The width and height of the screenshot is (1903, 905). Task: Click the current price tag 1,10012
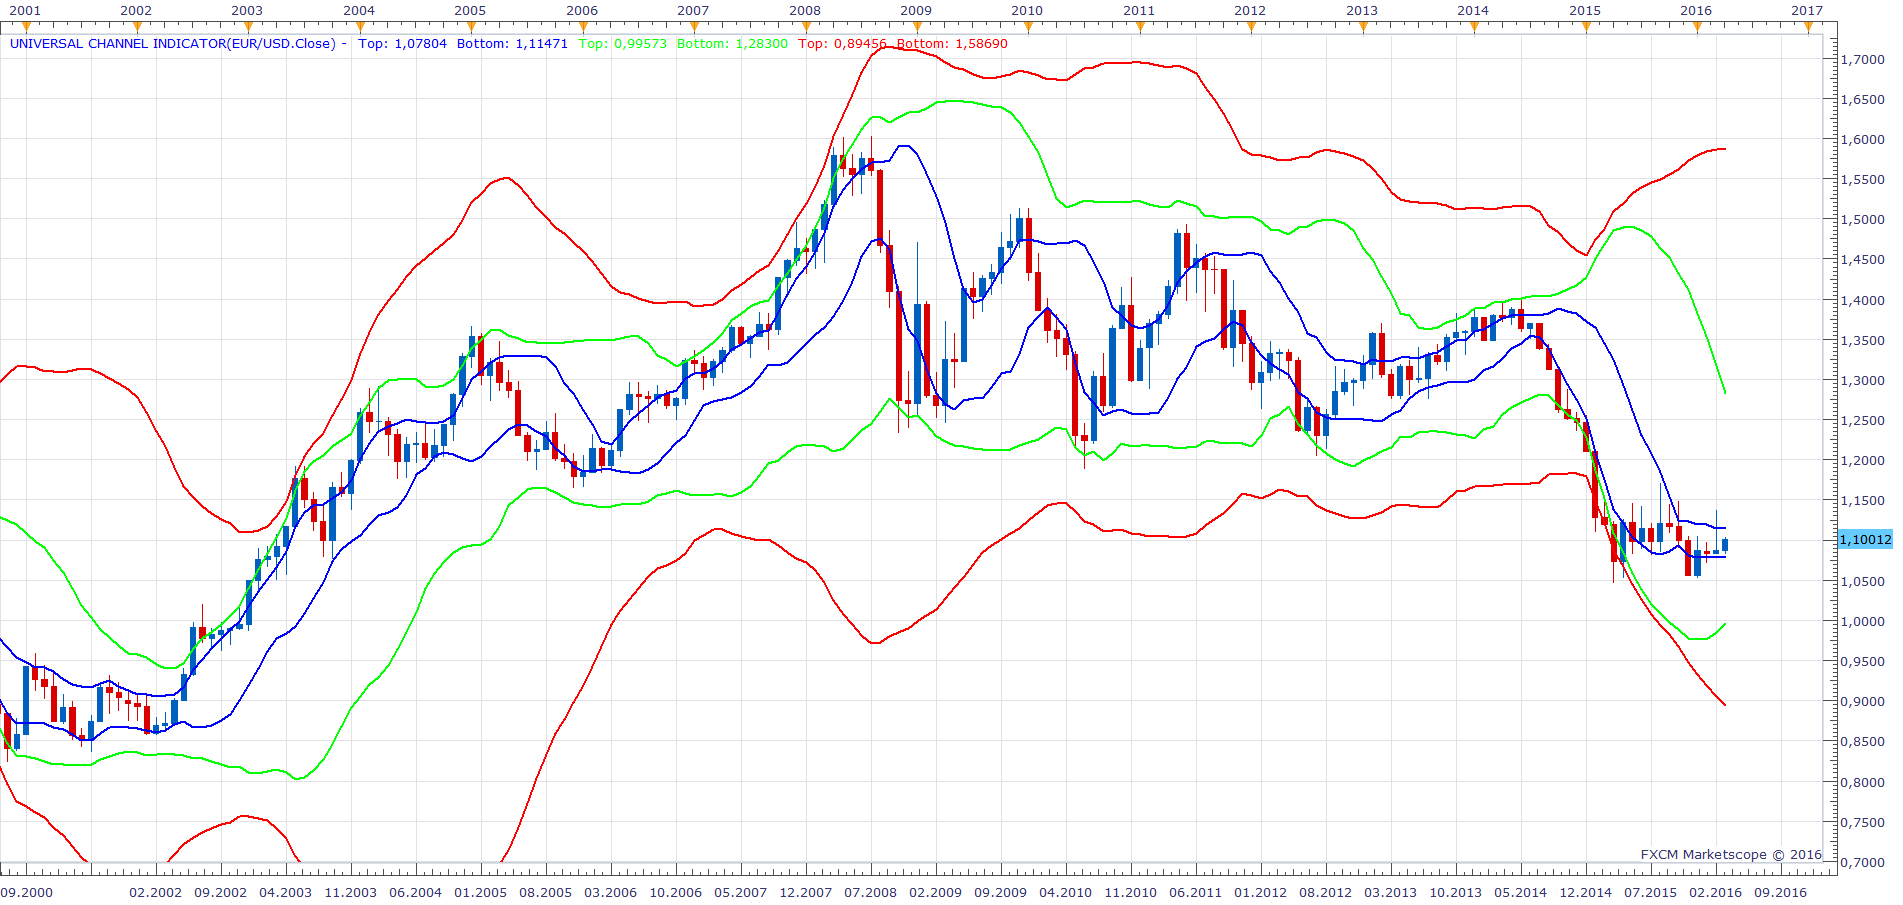coord(1865,540)
